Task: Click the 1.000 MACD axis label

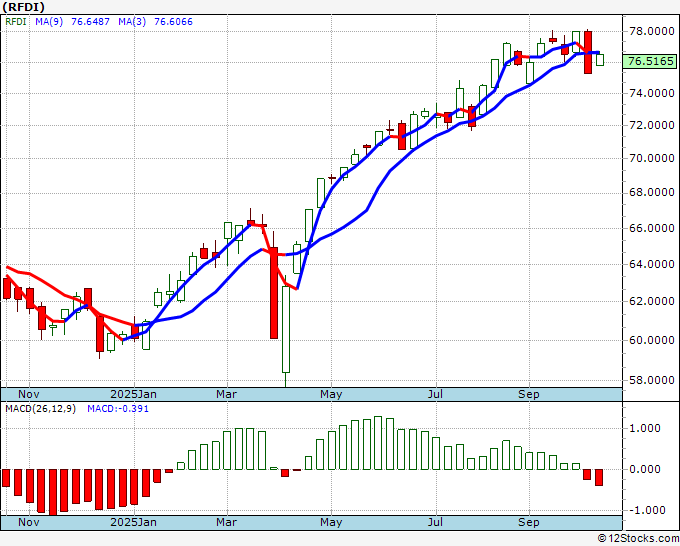Action: pos(645,428)
